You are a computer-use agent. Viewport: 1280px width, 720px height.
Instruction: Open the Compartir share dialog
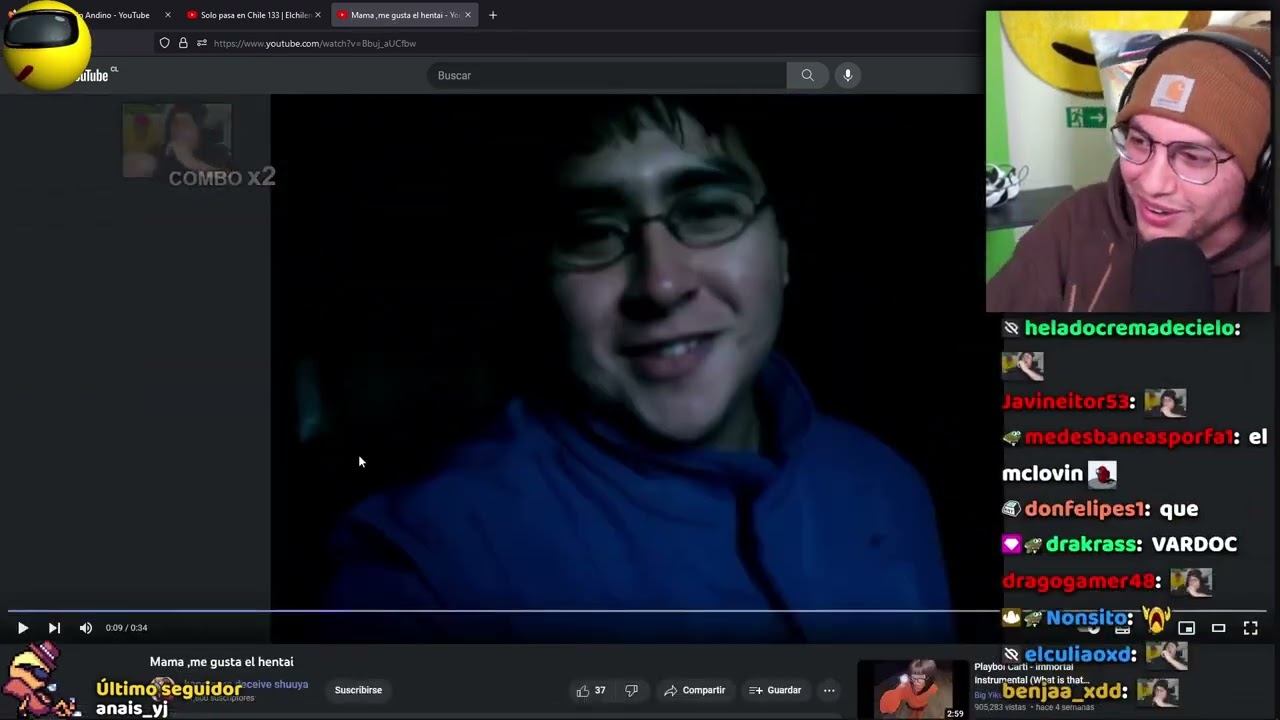[x=695, y=690]
